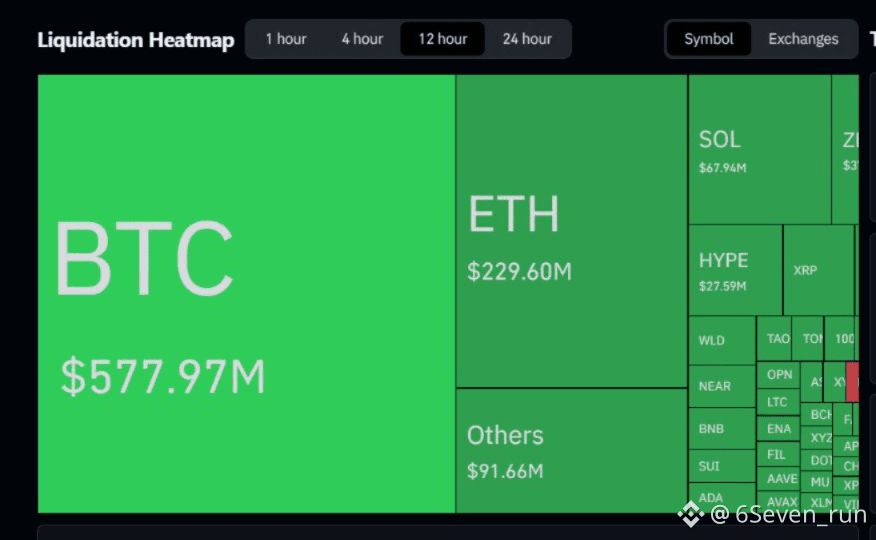876x540 pixels.
Task: Click the FIL heatmap tile
Action: 779,455
